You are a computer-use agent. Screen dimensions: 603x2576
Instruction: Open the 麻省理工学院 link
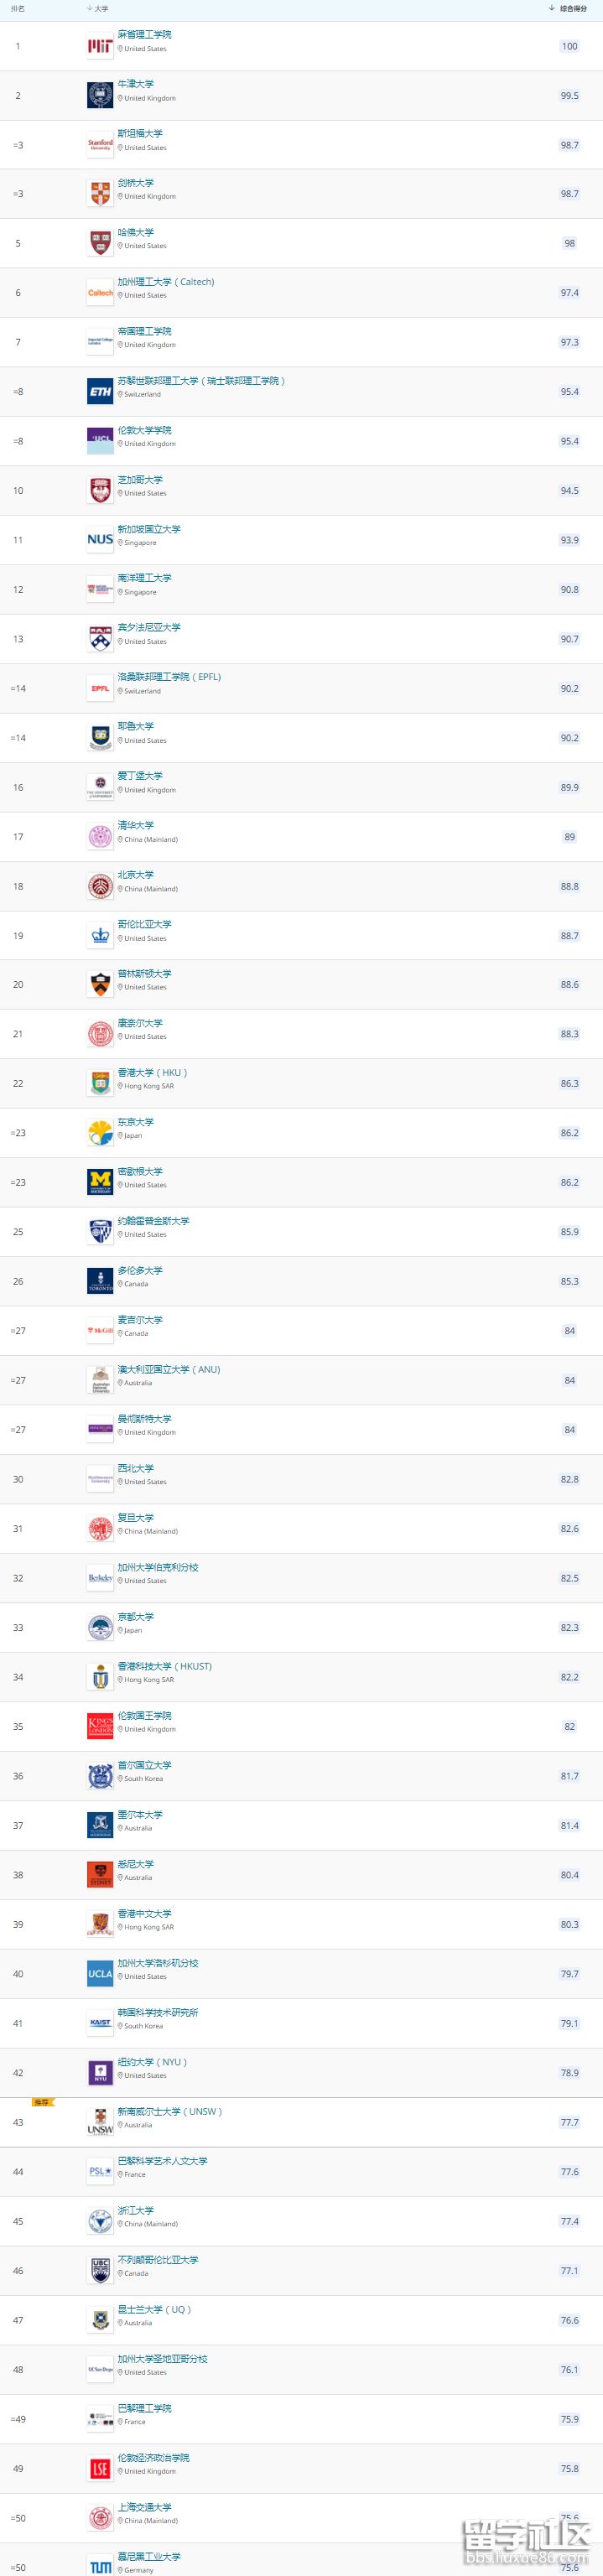[x=144, y=35]
